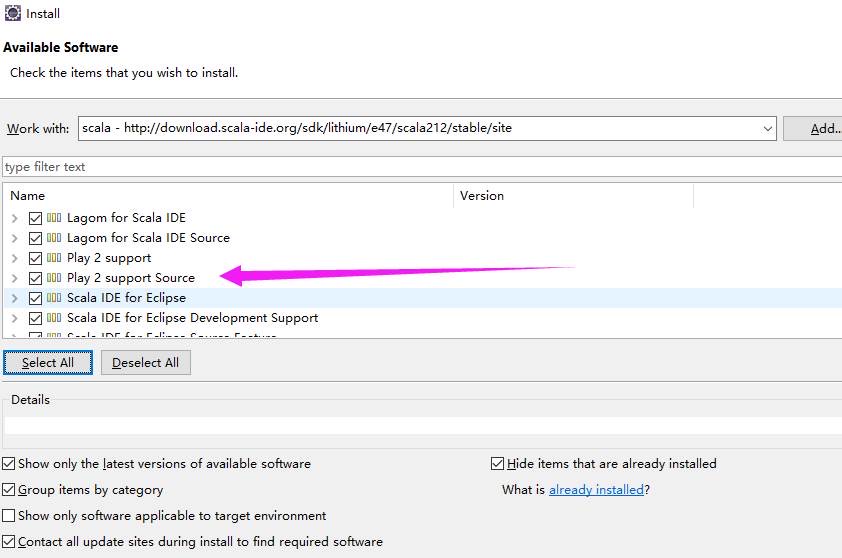The height and width of the screenshot is (558, 842).
Task: Click the Play 2 support category icon
Action: point(54,258)
